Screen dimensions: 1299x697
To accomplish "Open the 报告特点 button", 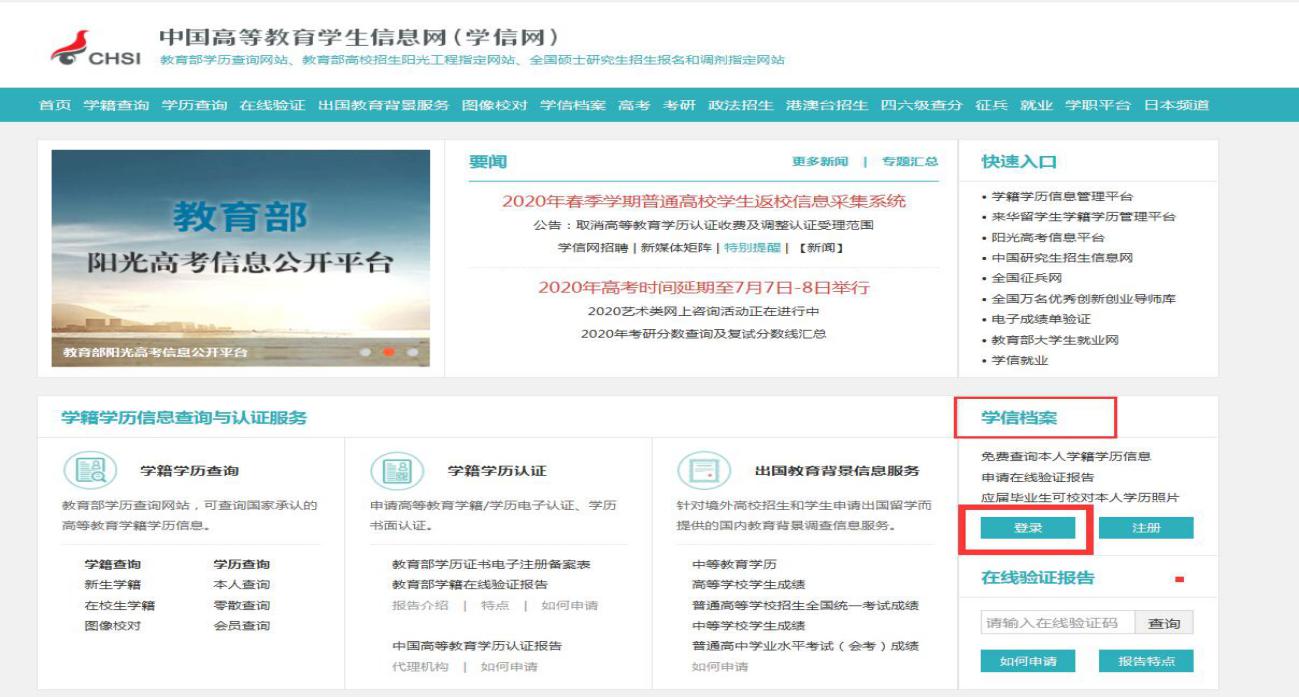I will coord(1146,661).
